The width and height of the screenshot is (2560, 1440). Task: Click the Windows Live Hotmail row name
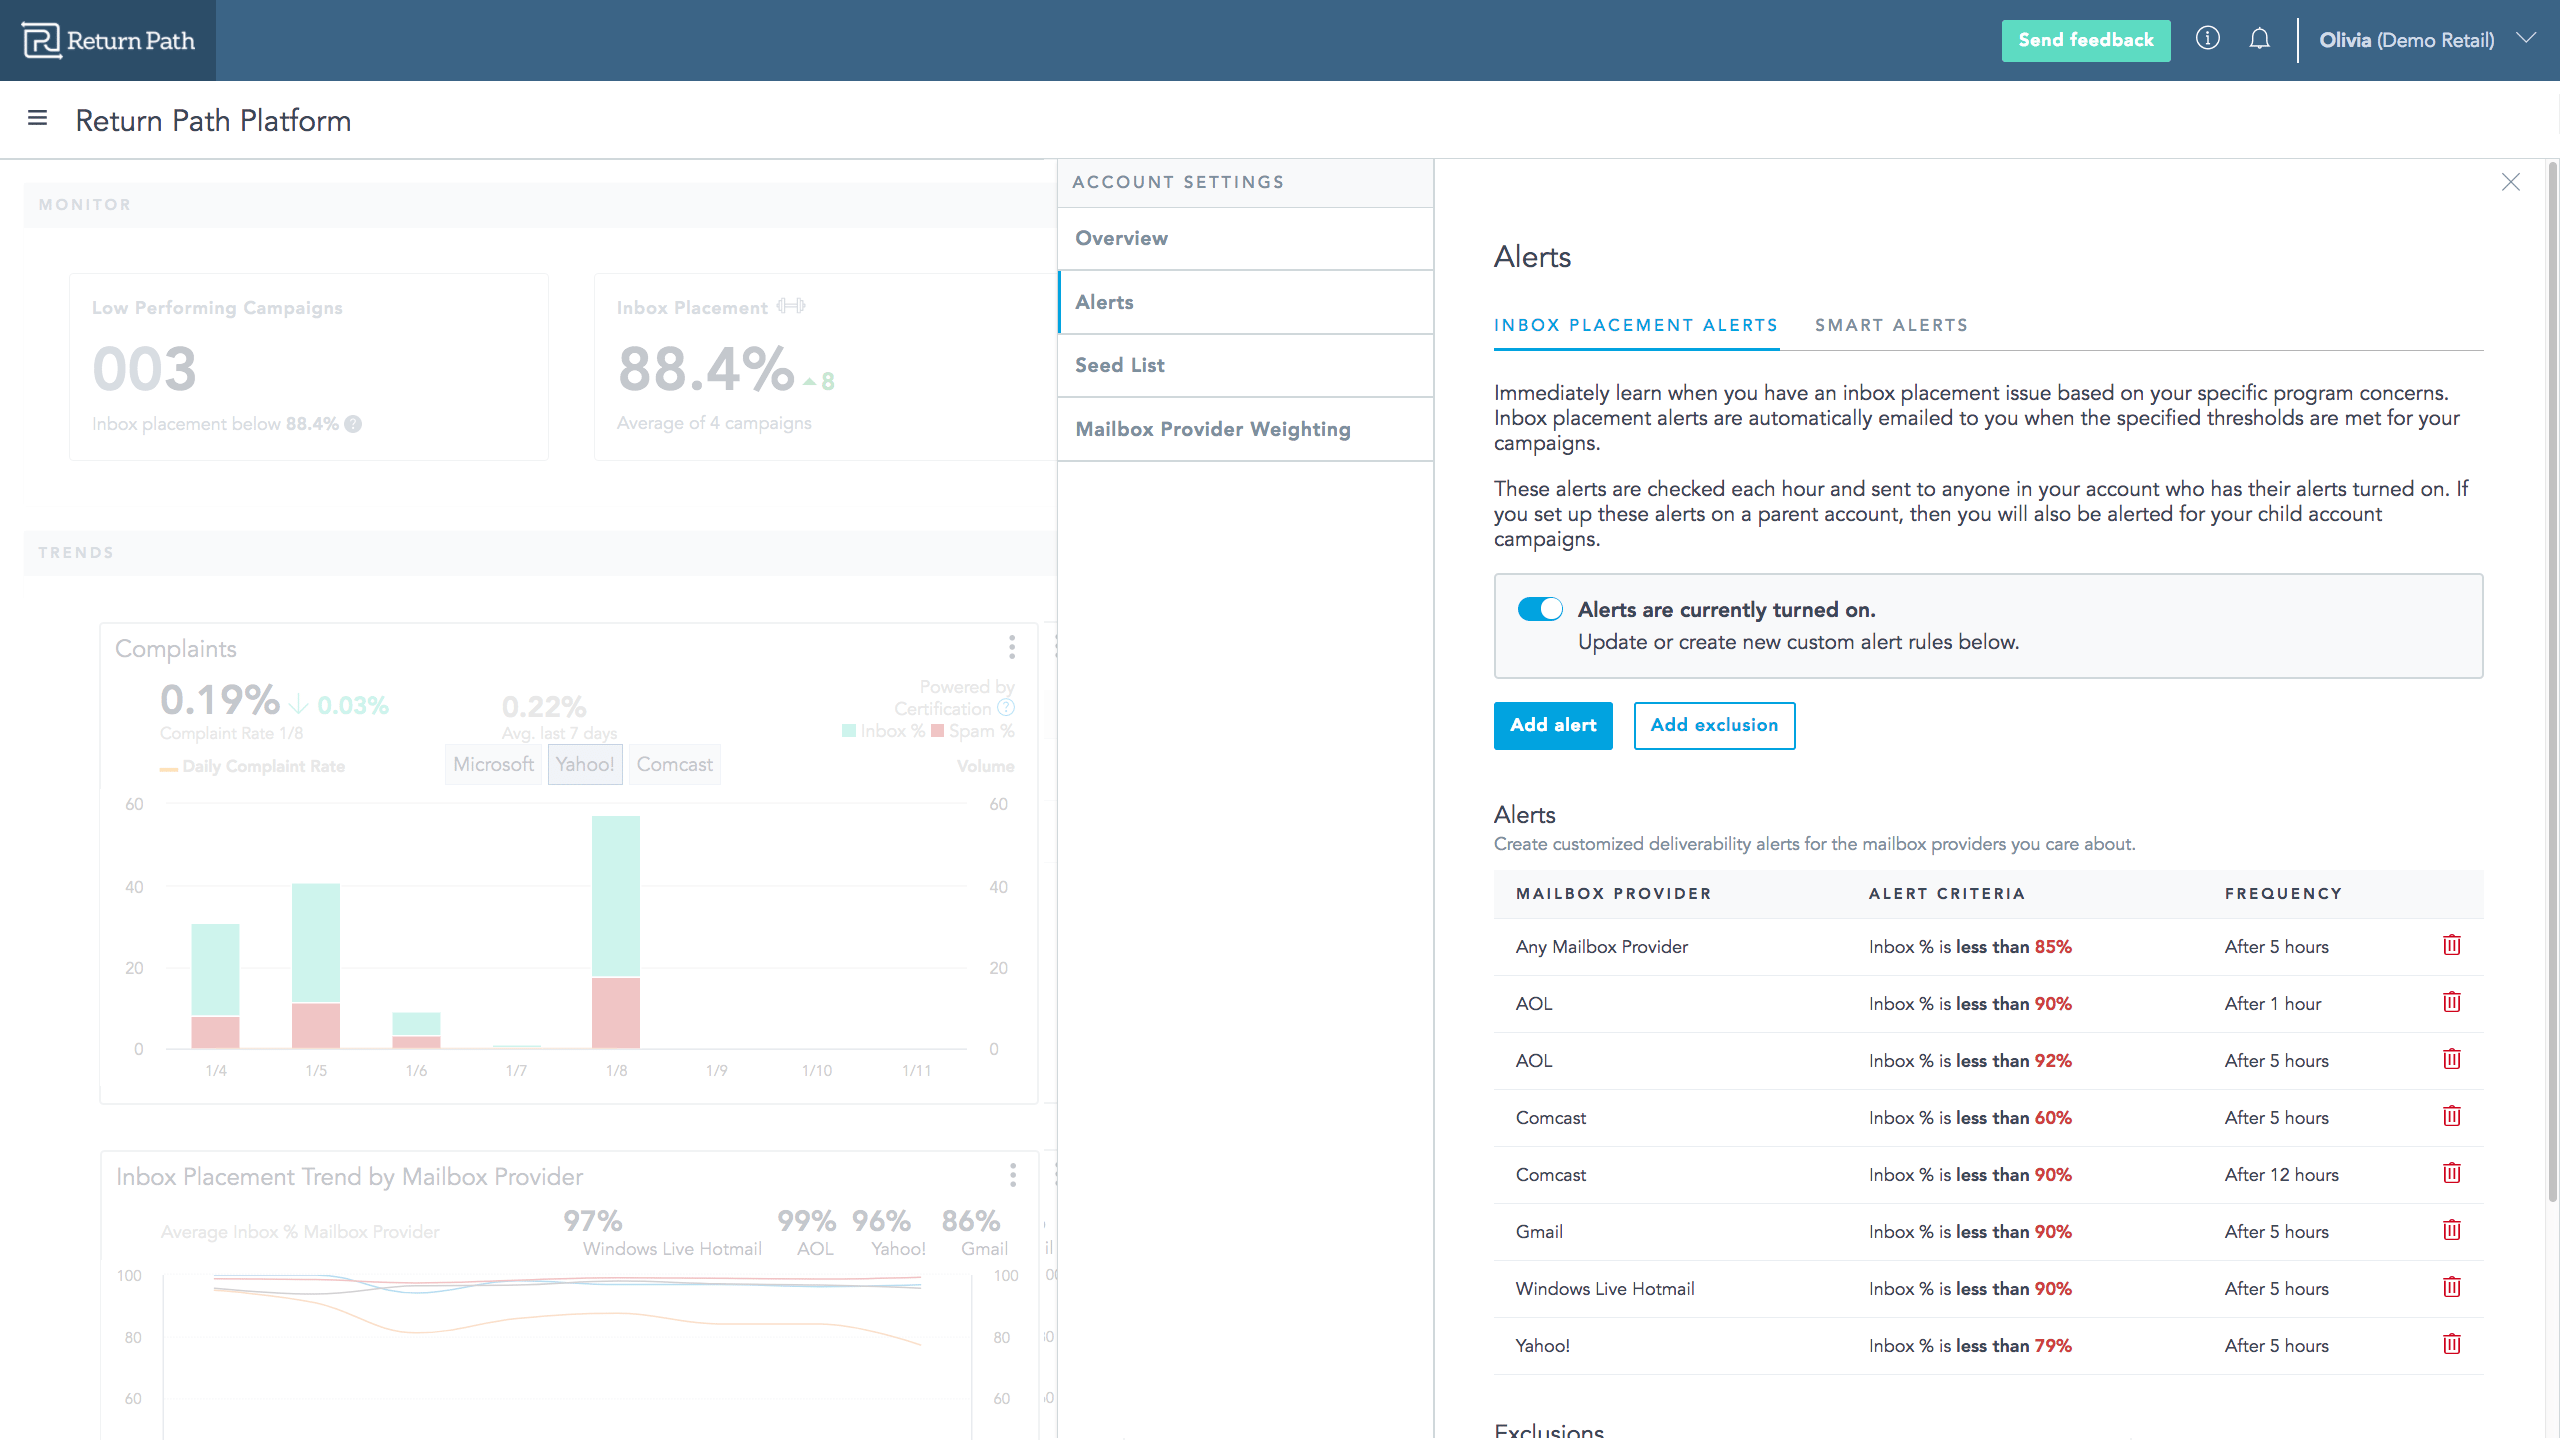(x=1605, y=1288)
